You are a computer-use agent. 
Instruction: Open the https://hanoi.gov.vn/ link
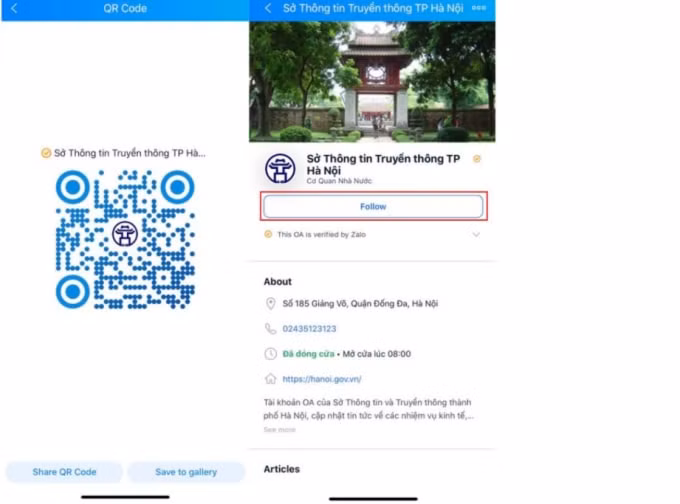pos(322,379)
